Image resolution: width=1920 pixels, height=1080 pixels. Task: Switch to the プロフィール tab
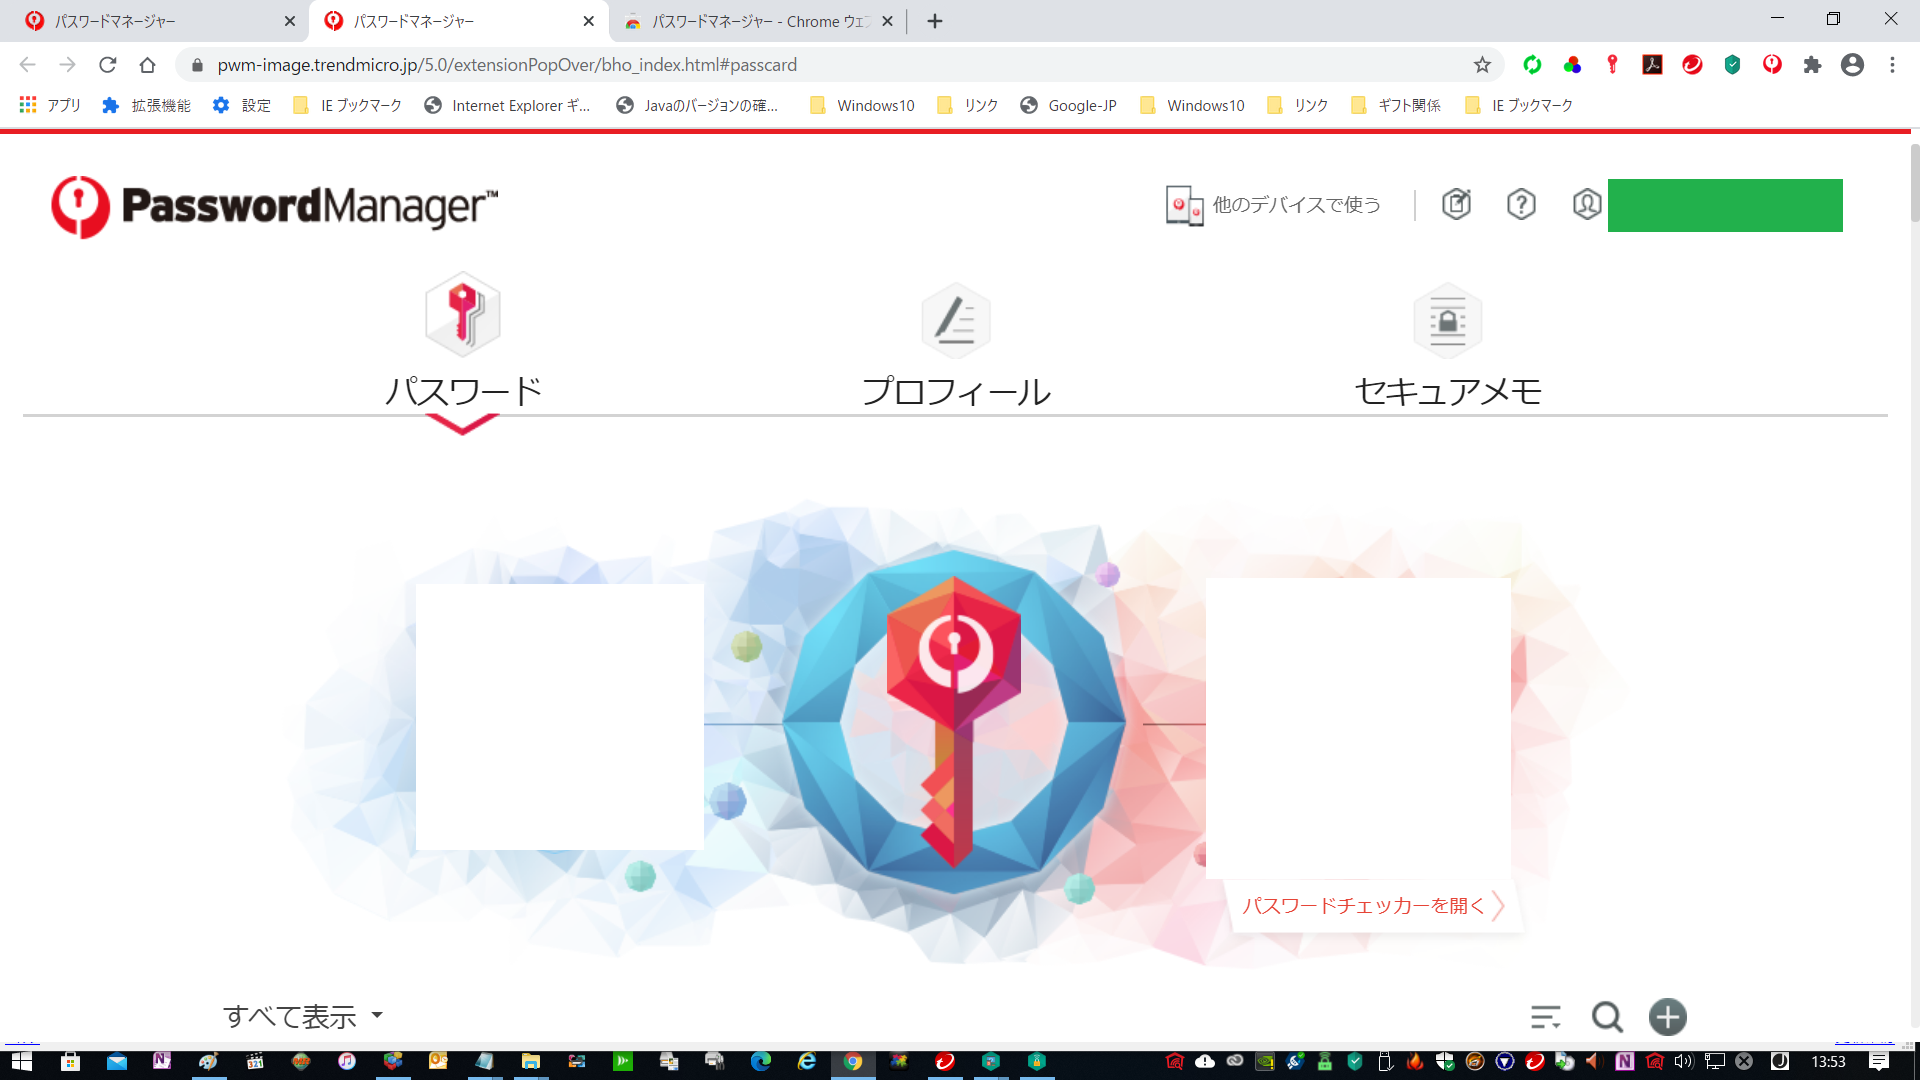956,347
